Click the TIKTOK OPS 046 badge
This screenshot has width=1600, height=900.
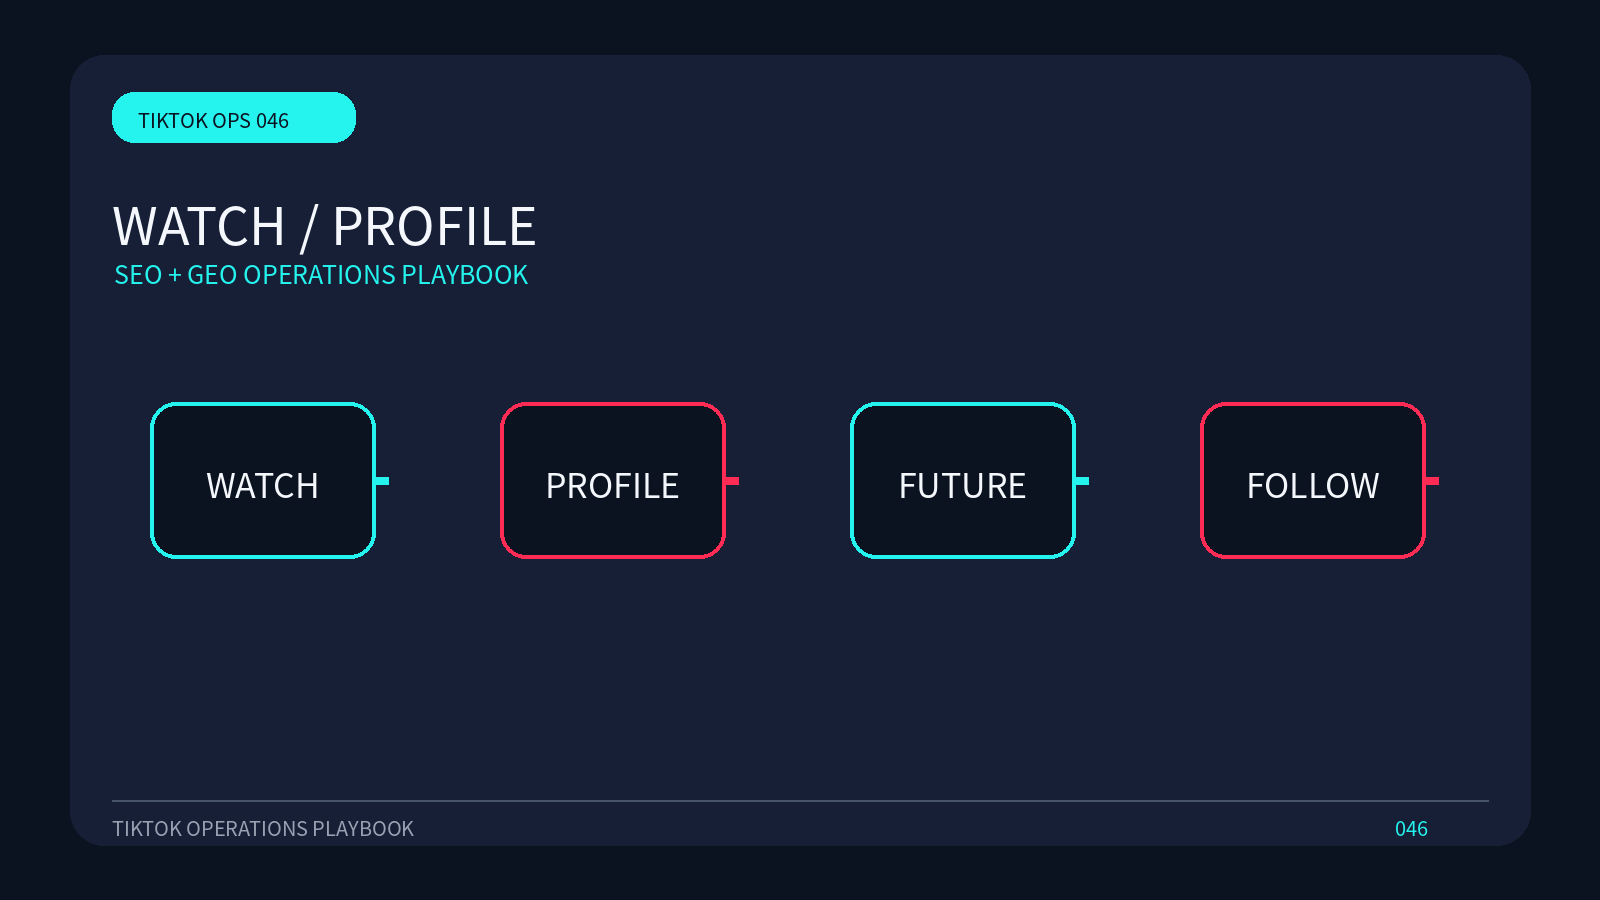[234, 118]
